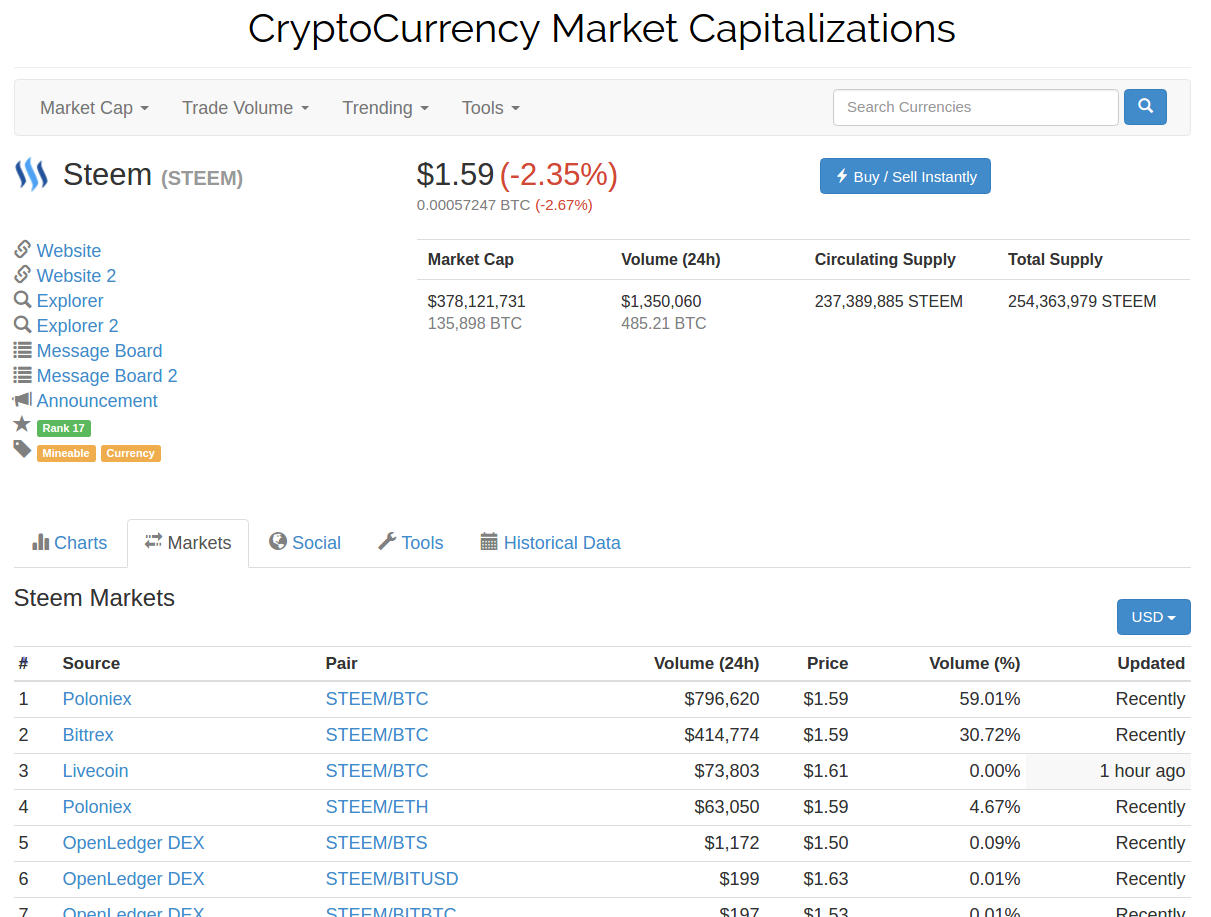Click the Mineable tag badge

(x=66, y=453)
